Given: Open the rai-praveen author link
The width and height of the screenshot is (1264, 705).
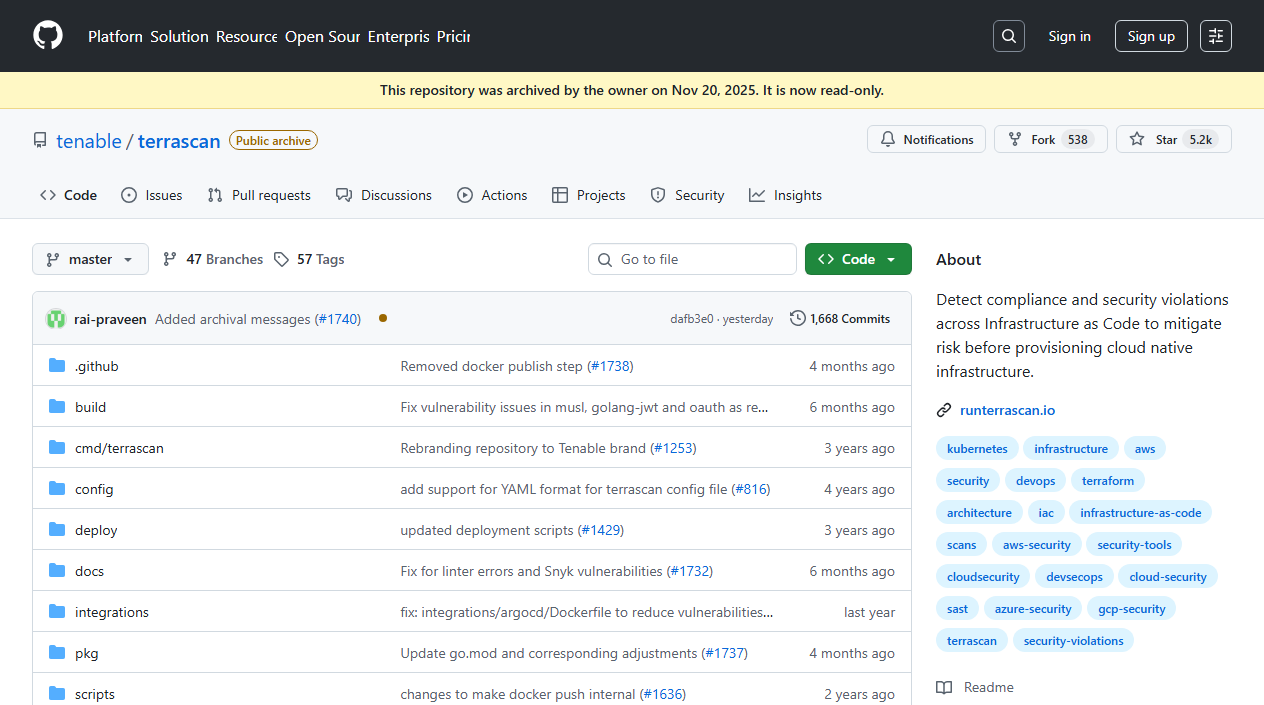Looking at the screenshot, I should pyautogui.click(x=110, y=319).
